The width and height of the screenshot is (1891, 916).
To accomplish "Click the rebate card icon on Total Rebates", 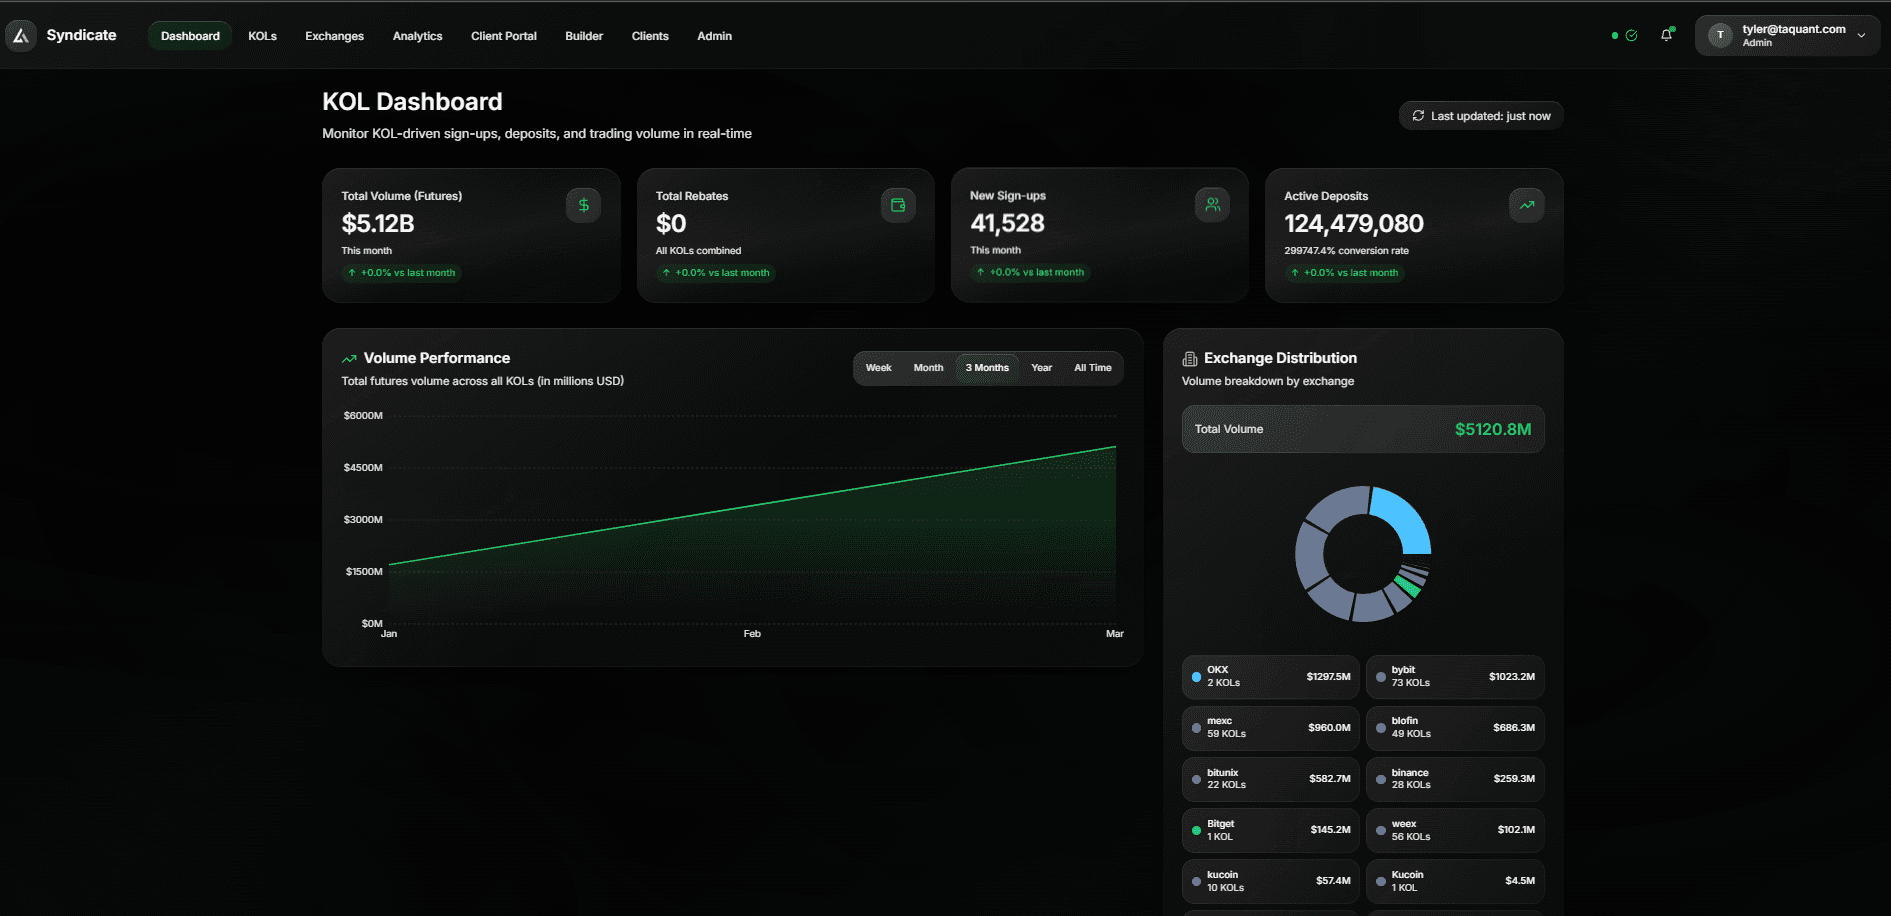I will 897,204.
